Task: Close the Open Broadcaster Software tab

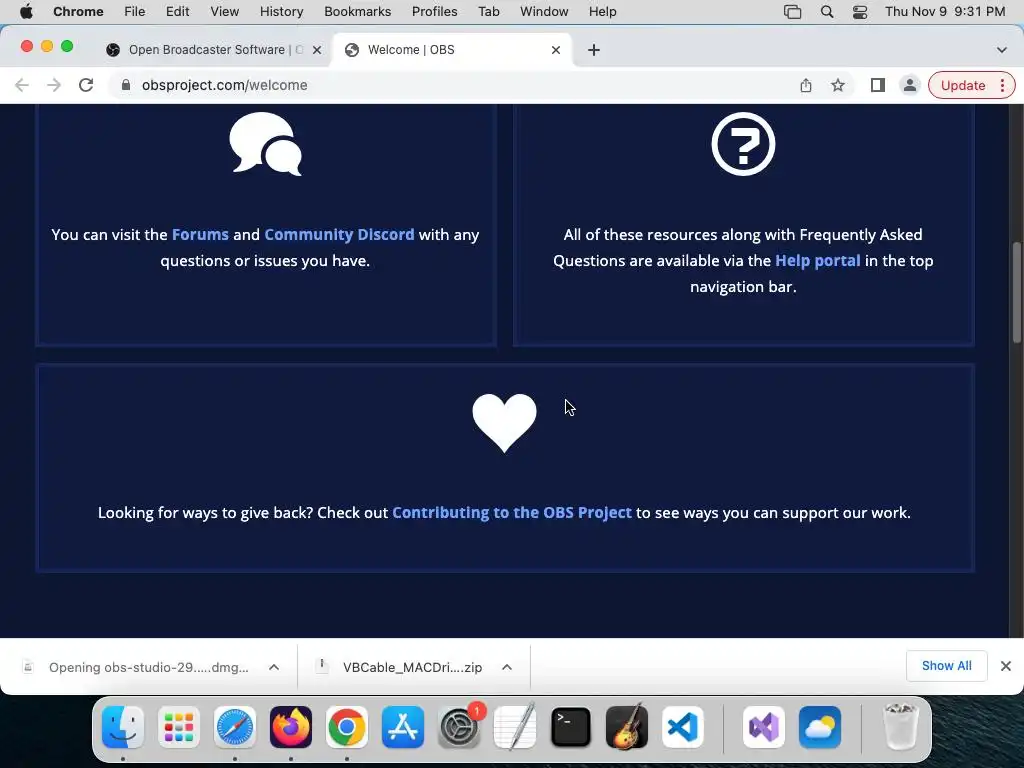Action: (x=317, y=50)
